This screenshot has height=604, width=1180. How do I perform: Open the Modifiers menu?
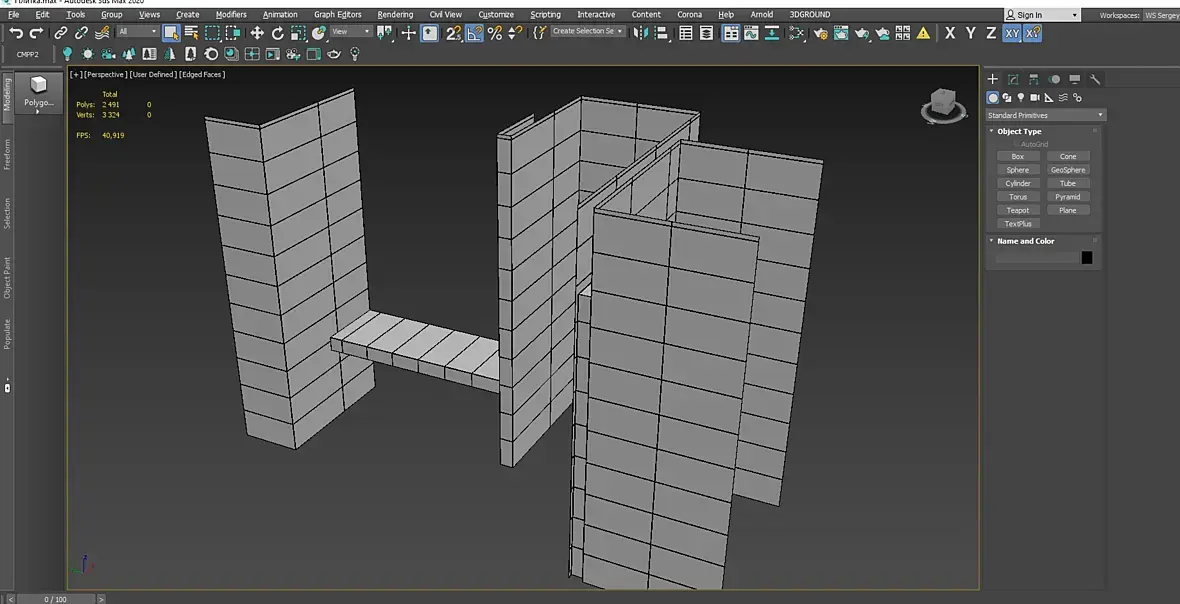click(x=231, y=15)
